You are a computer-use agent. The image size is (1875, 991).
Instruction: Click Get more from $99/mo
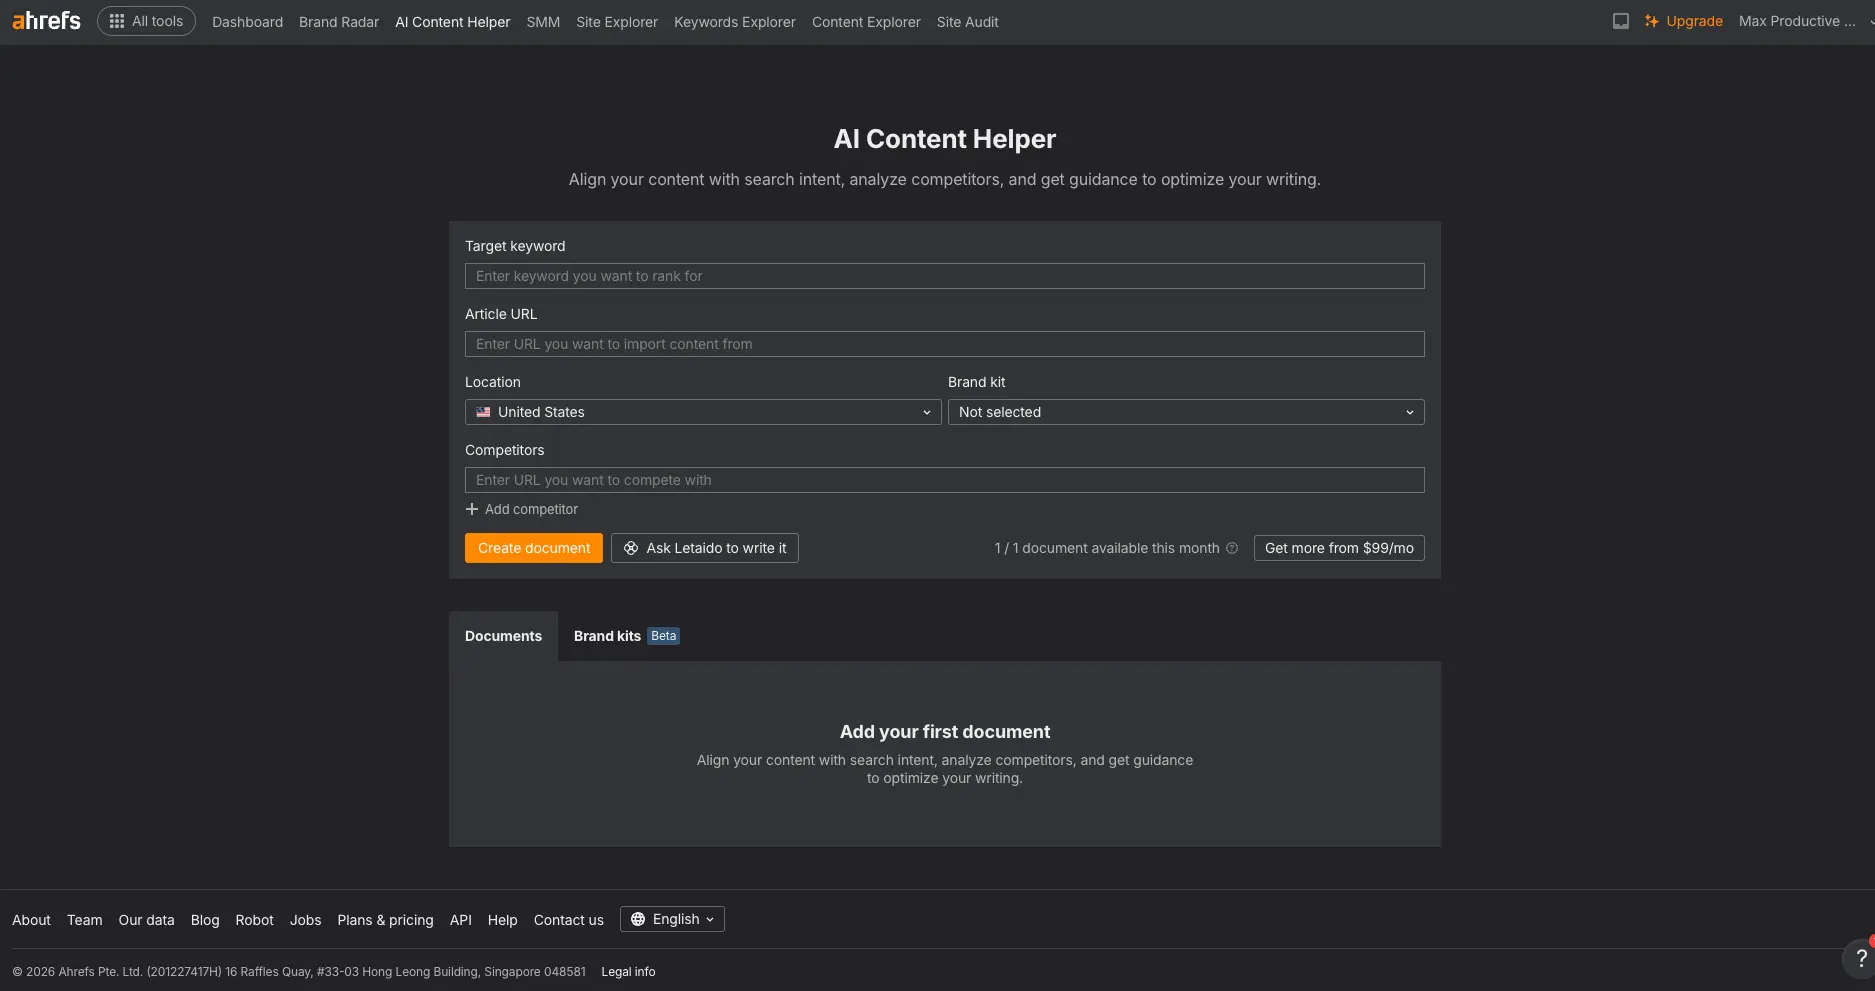tap(1339, 548)
